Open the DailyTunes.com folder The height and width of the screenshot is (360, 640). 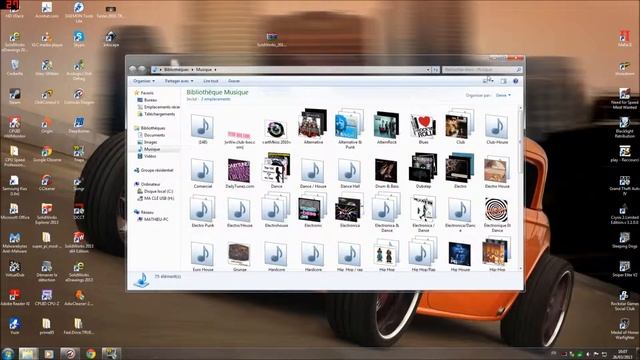coord(239,172)
